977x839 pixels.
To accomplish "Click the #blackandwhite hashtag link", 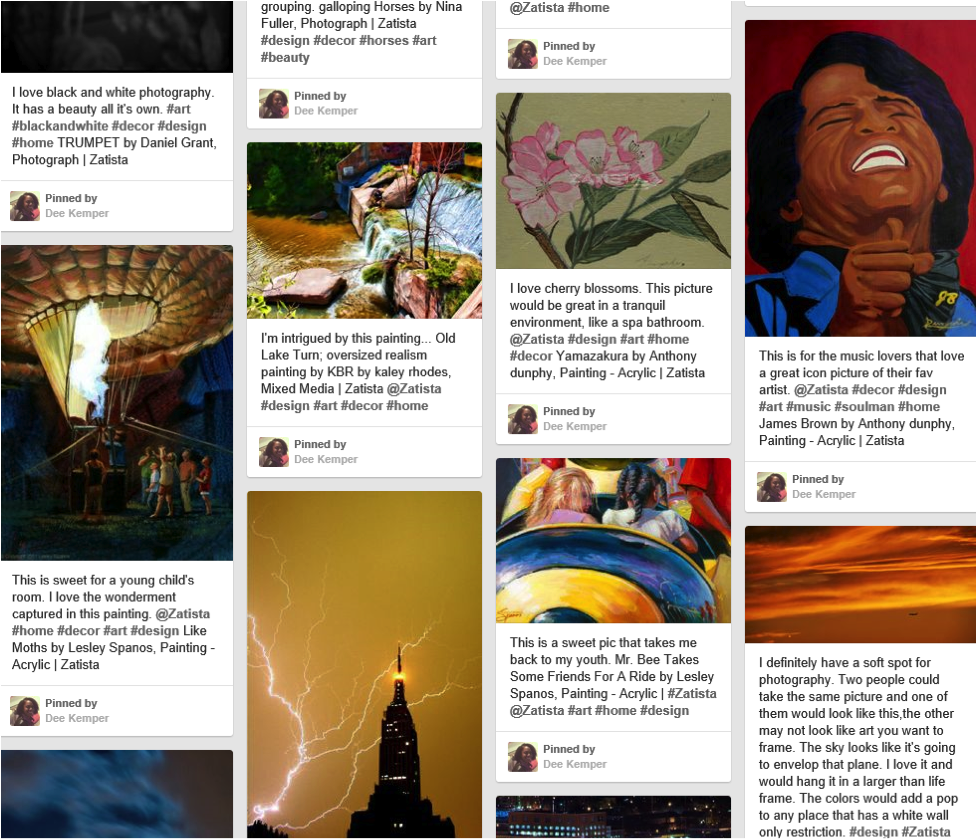I will click(x=60, y=126).
